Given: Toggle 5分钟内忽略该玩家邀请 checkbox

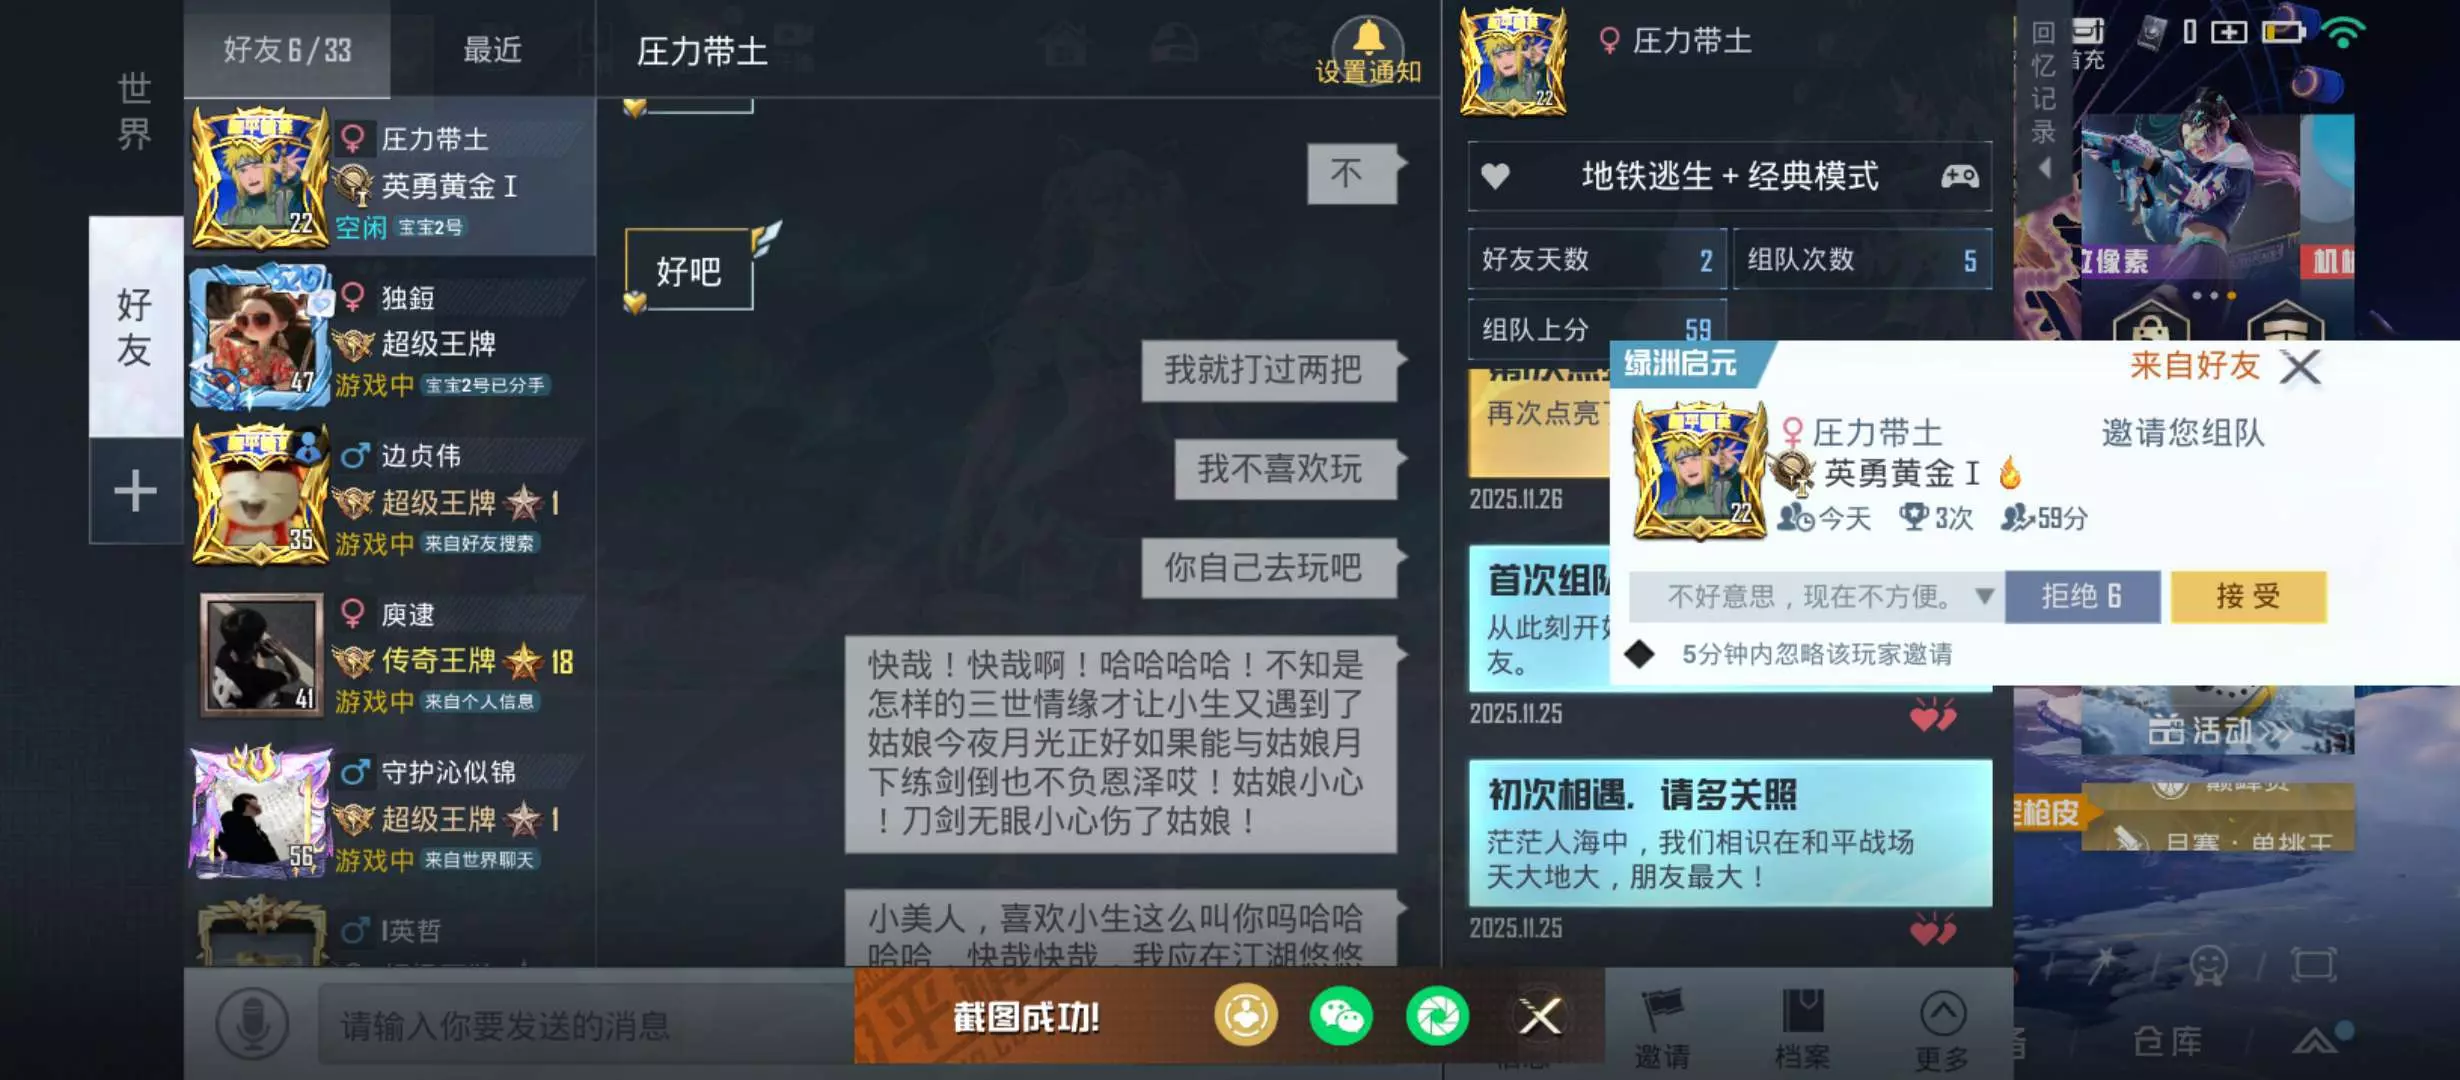Looking at the screenshot, I should 1639,654.
